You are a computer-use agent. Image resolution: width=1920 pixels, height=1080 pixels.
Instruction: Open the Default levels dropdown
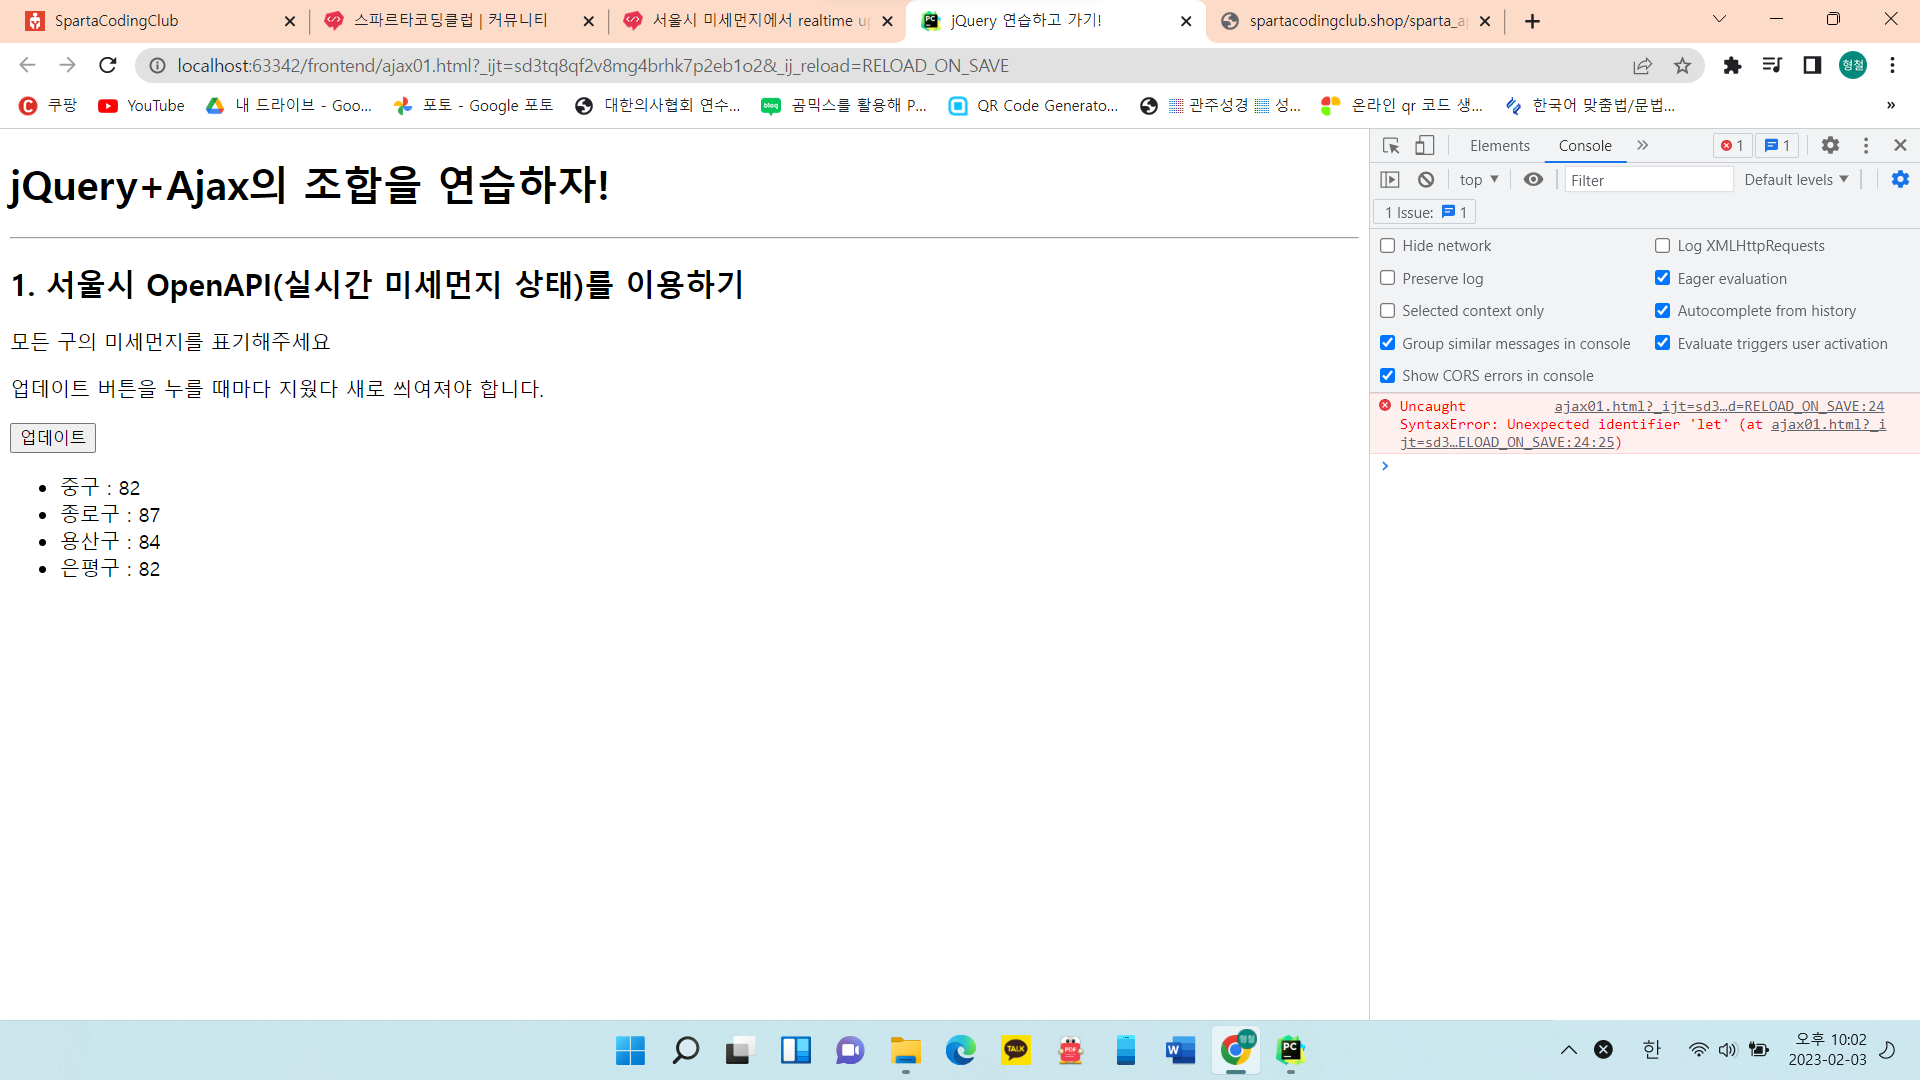pyautogui.click(x=1796, y=180)
